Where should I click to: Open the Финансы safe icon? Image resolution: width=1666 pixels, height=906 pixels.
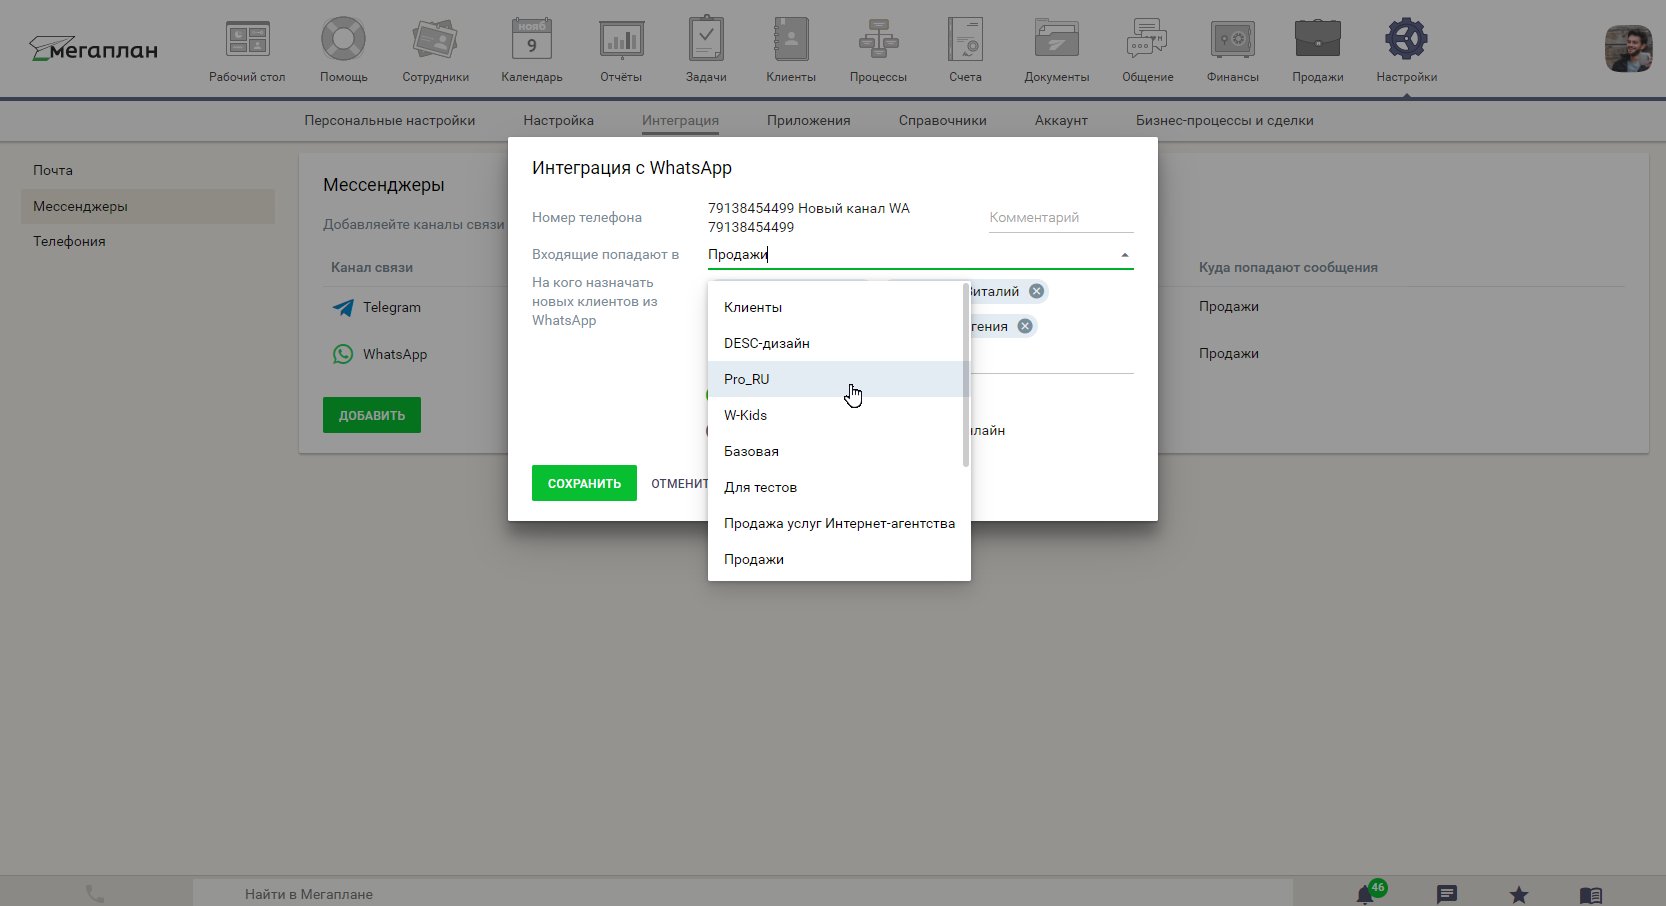[1232, 40]
